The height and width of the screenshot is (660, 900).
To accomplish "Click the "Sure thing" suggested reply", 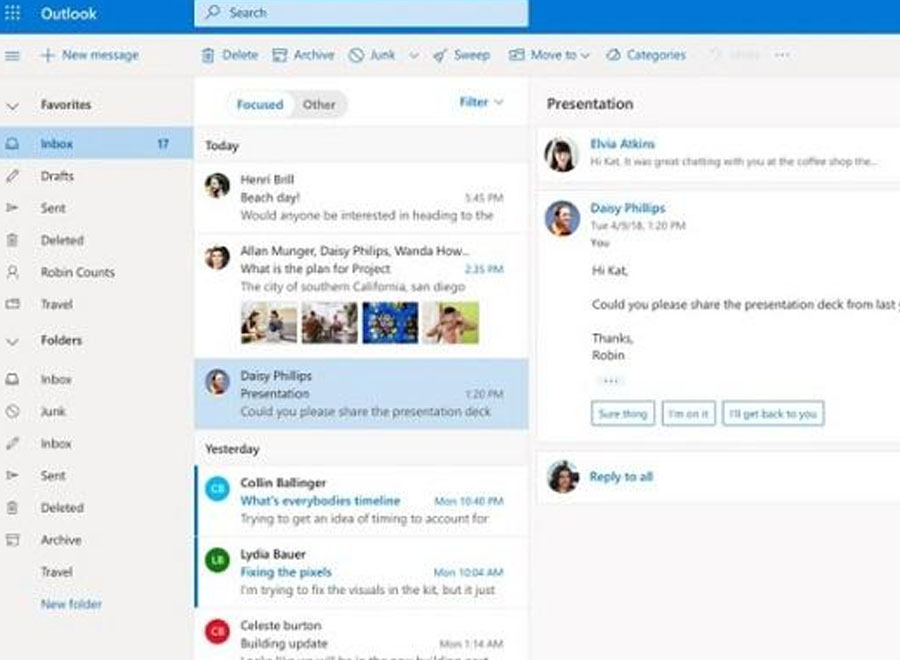I will (622, 414).
